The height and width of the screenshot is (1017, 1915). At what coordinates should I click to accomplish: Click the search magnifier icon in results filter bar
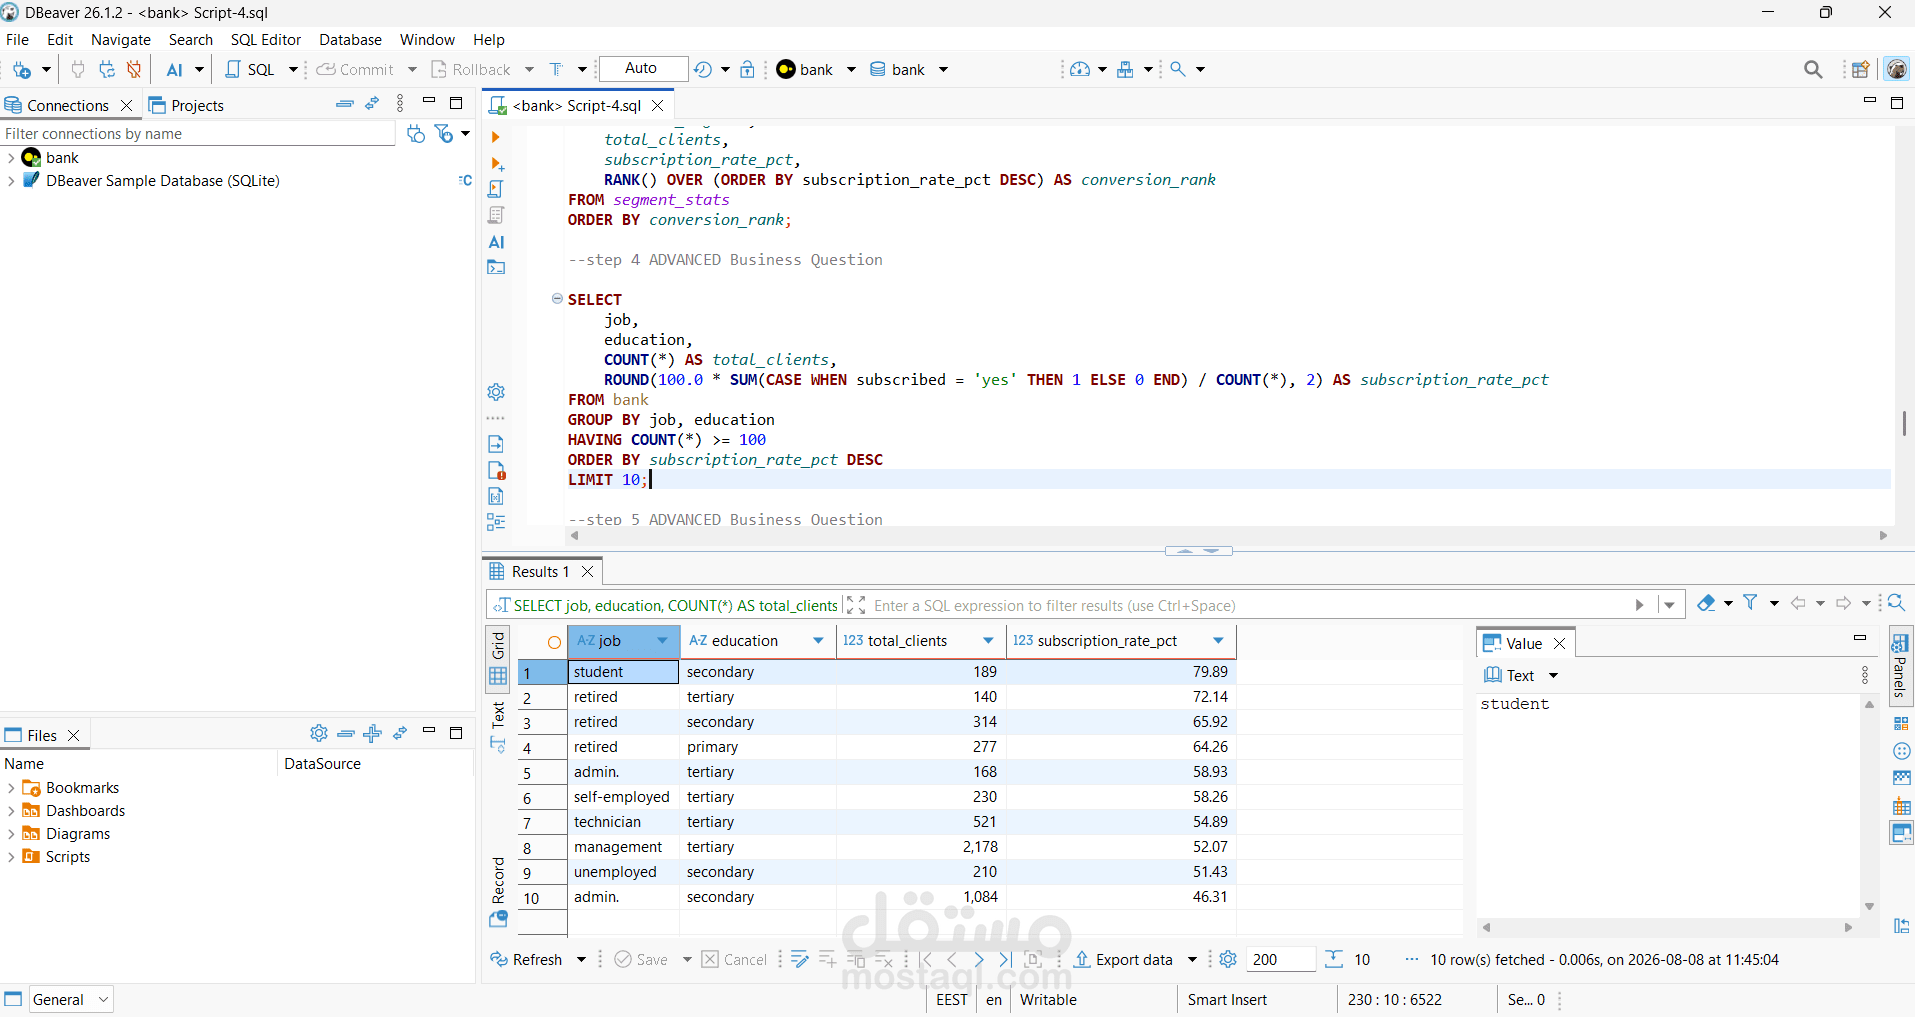[1895, 603]
